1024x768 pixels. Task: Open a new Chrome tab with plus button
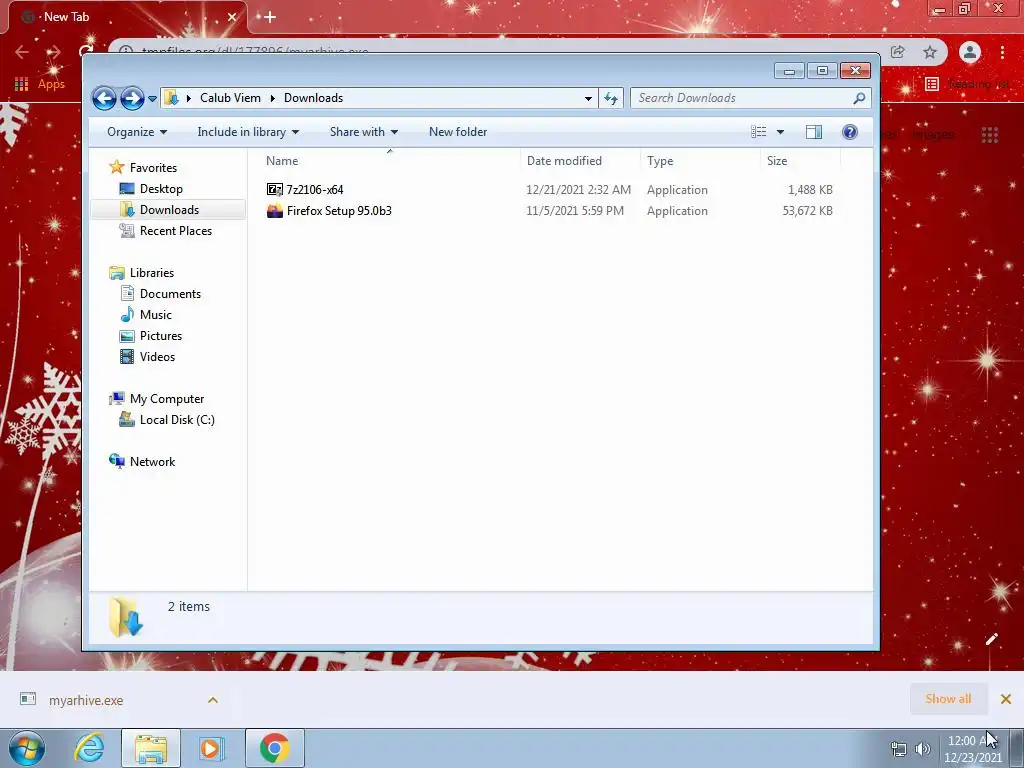tap(270, 17)
